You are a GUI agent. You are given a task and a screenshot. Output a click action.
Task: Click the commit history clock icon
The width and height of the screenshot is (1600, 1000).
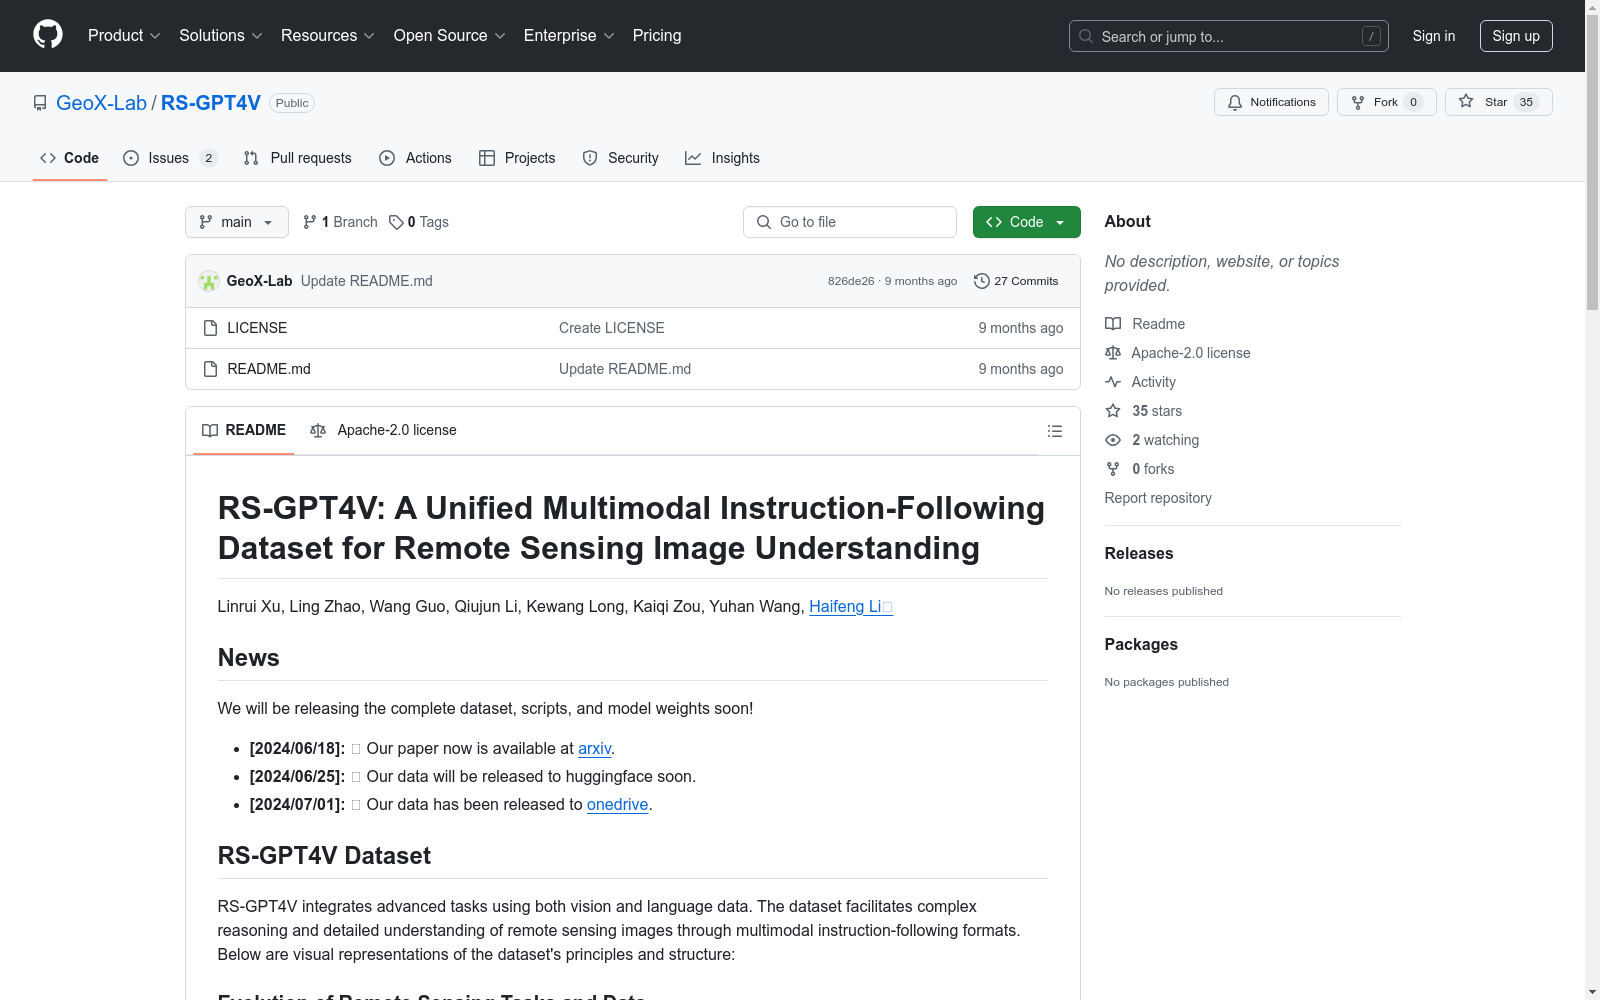pos(982,281)
